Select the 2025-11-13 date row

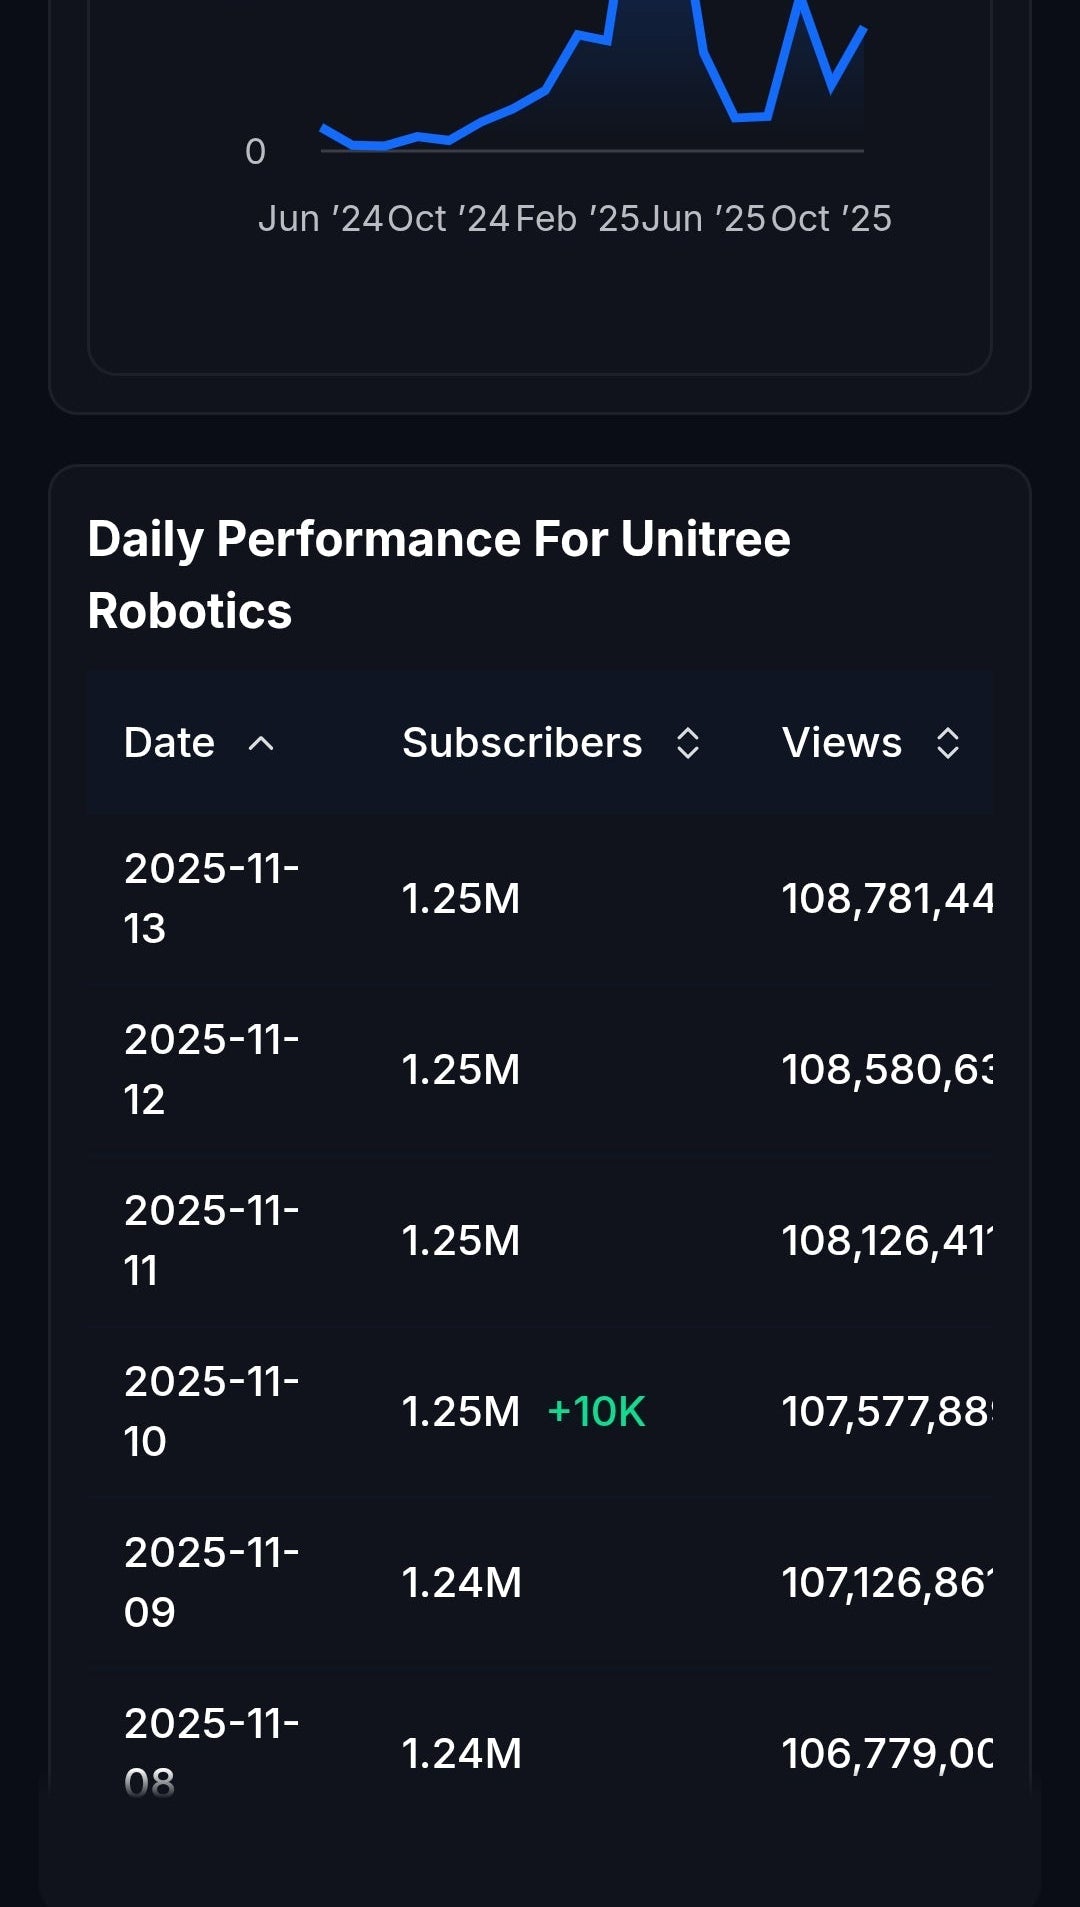point(211,898)
